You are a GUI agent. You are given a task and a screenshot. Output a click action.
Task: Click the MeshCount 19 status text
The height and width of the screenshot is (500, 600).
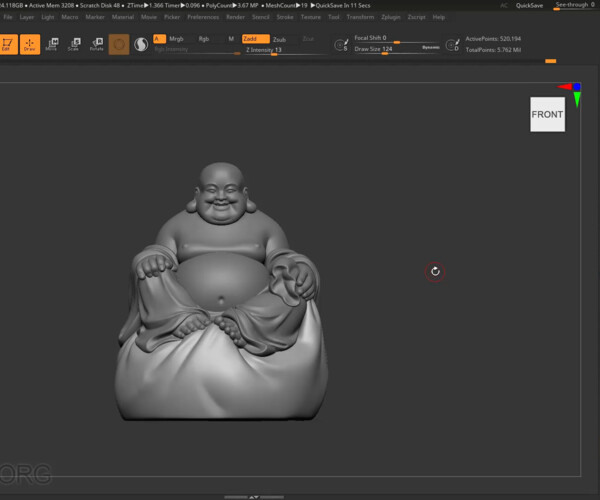(286, 5)
